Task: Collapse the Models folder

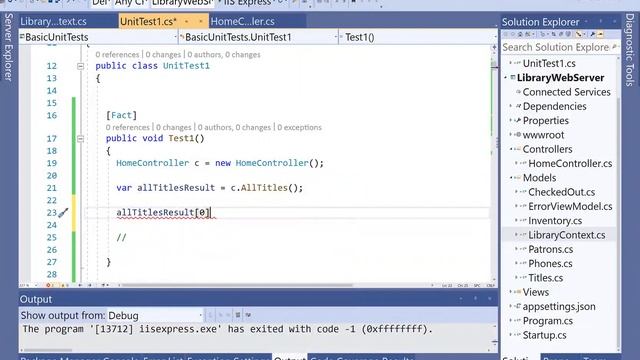Action: [511, 178]
